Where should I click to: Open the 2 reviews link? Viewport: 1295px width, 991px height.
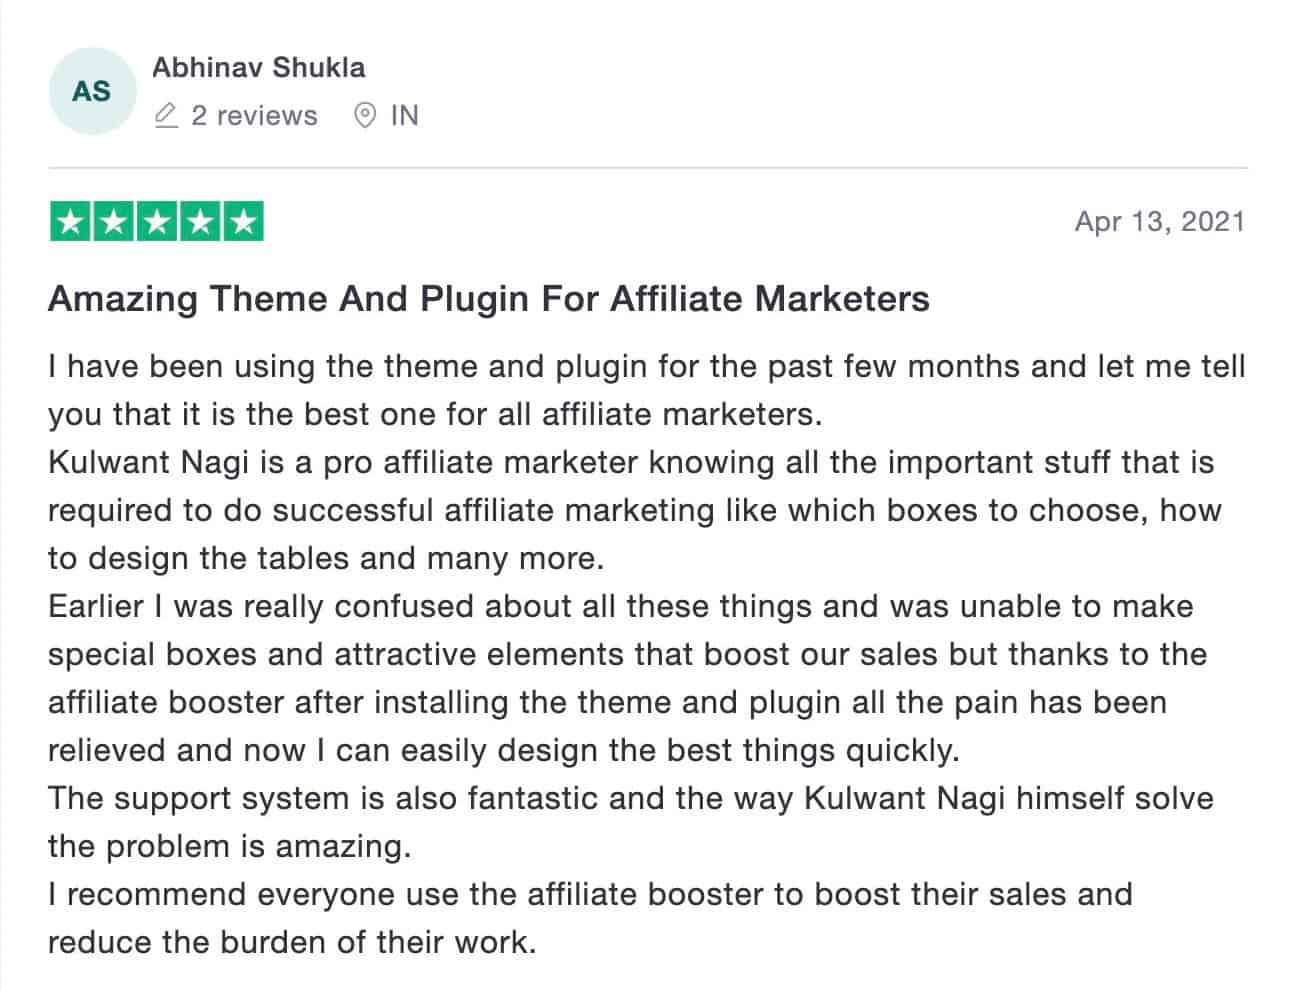tap(254, 116)
